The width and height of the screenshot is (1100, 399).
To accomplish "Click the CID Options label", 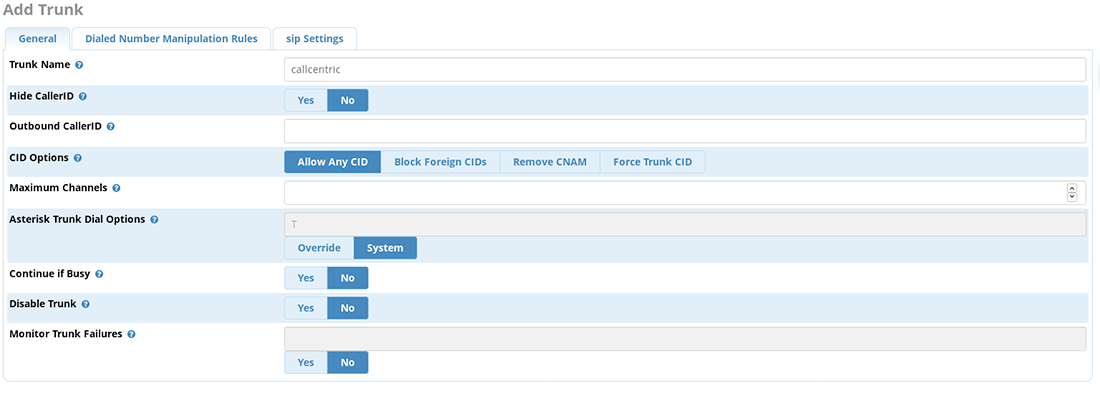I will click(x=39, y=158).
